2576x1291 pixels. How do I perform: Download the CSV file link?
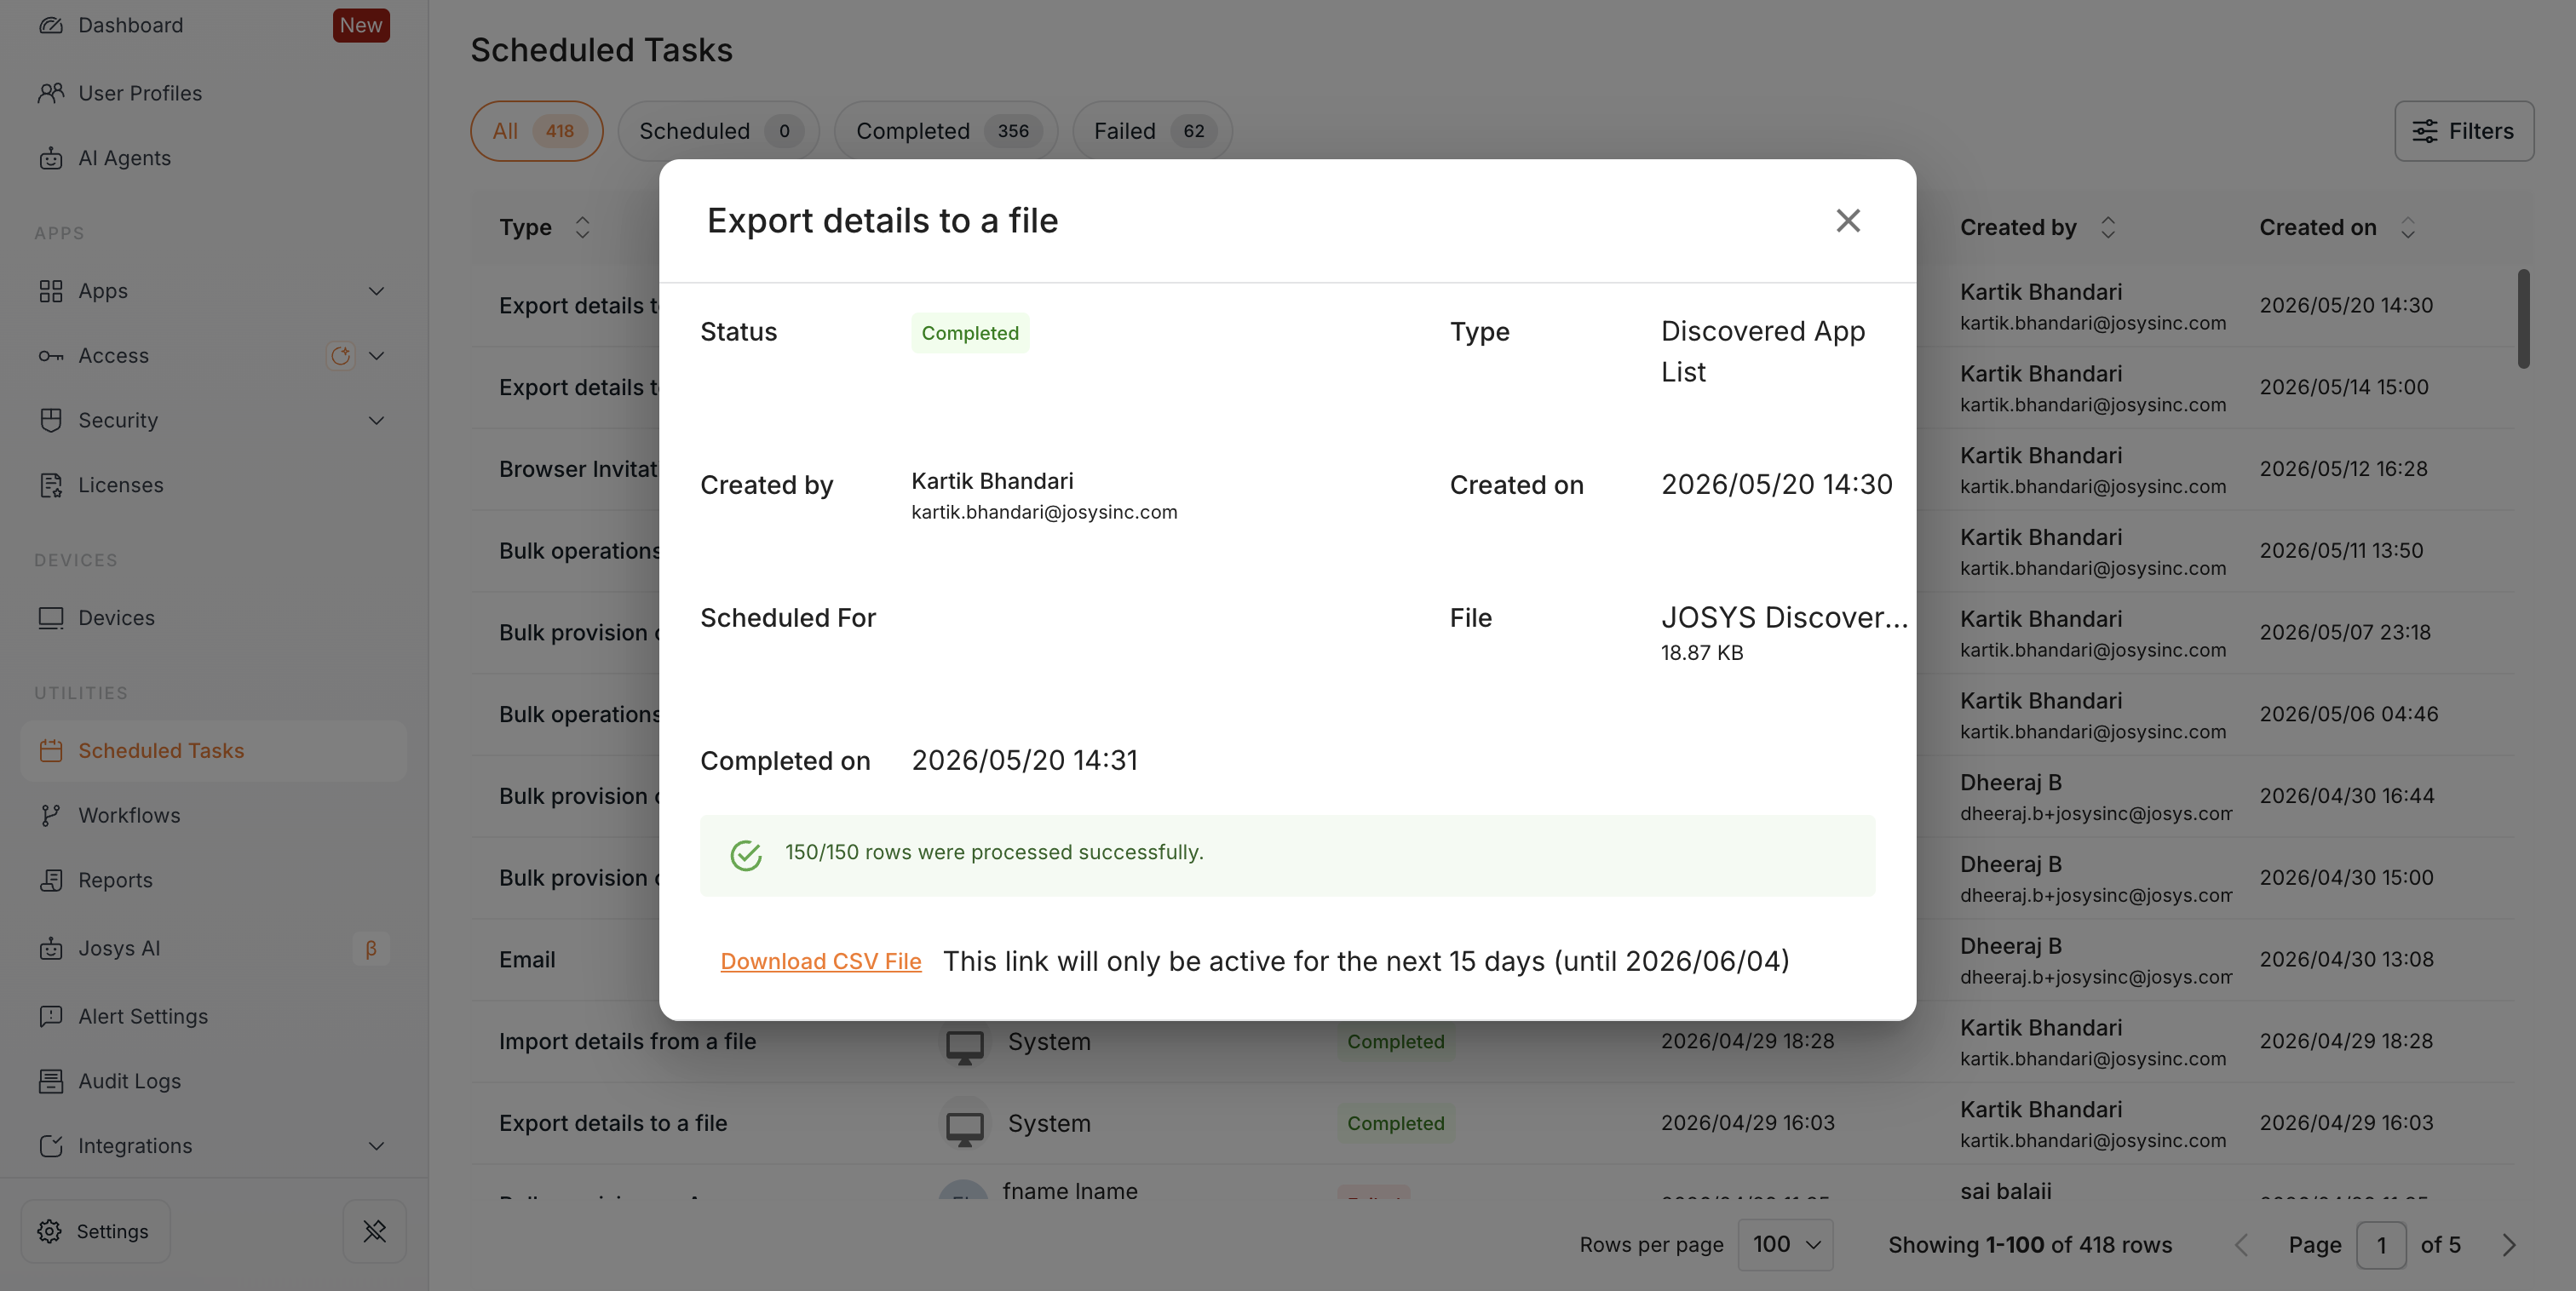pos(820,961)
